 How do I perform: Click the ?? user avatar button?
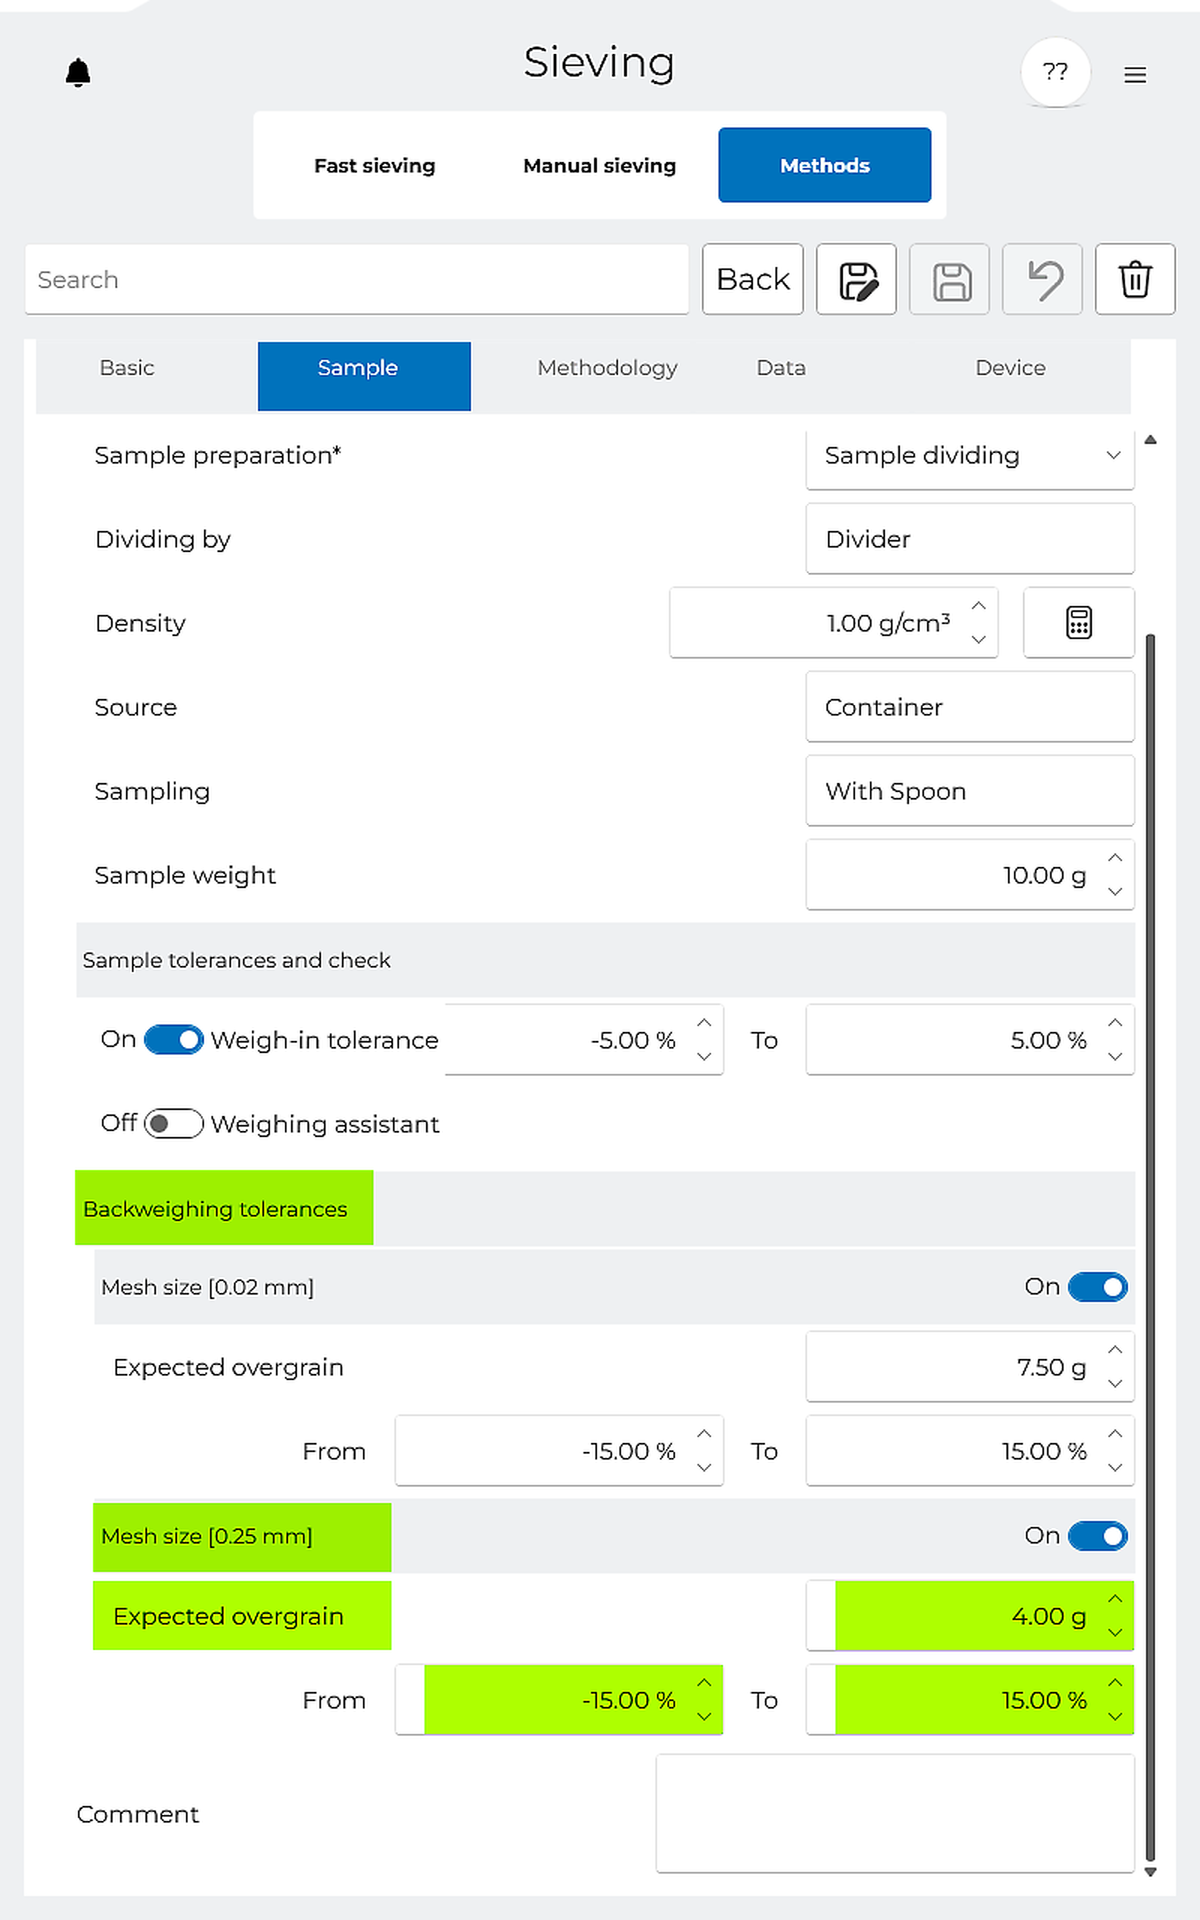(1055, 72)
